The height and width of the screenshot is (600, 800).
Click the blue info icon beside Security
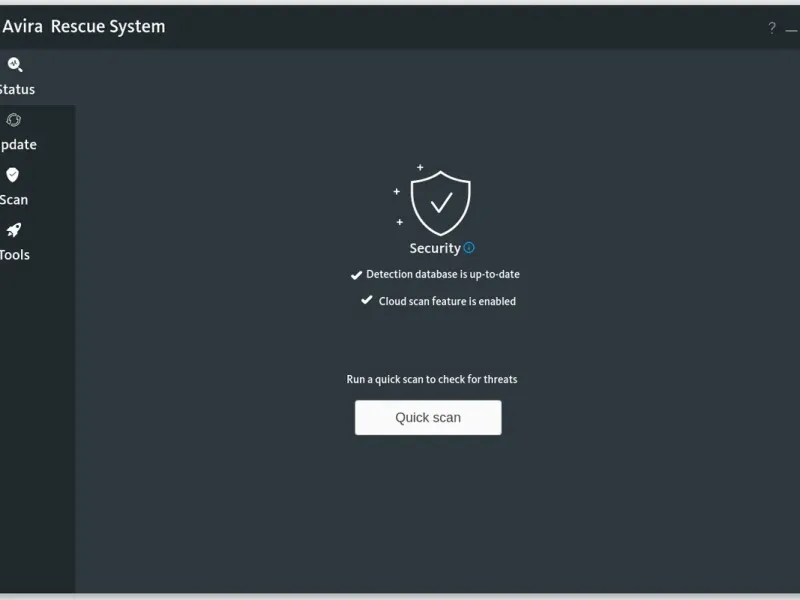coord(469,248)
